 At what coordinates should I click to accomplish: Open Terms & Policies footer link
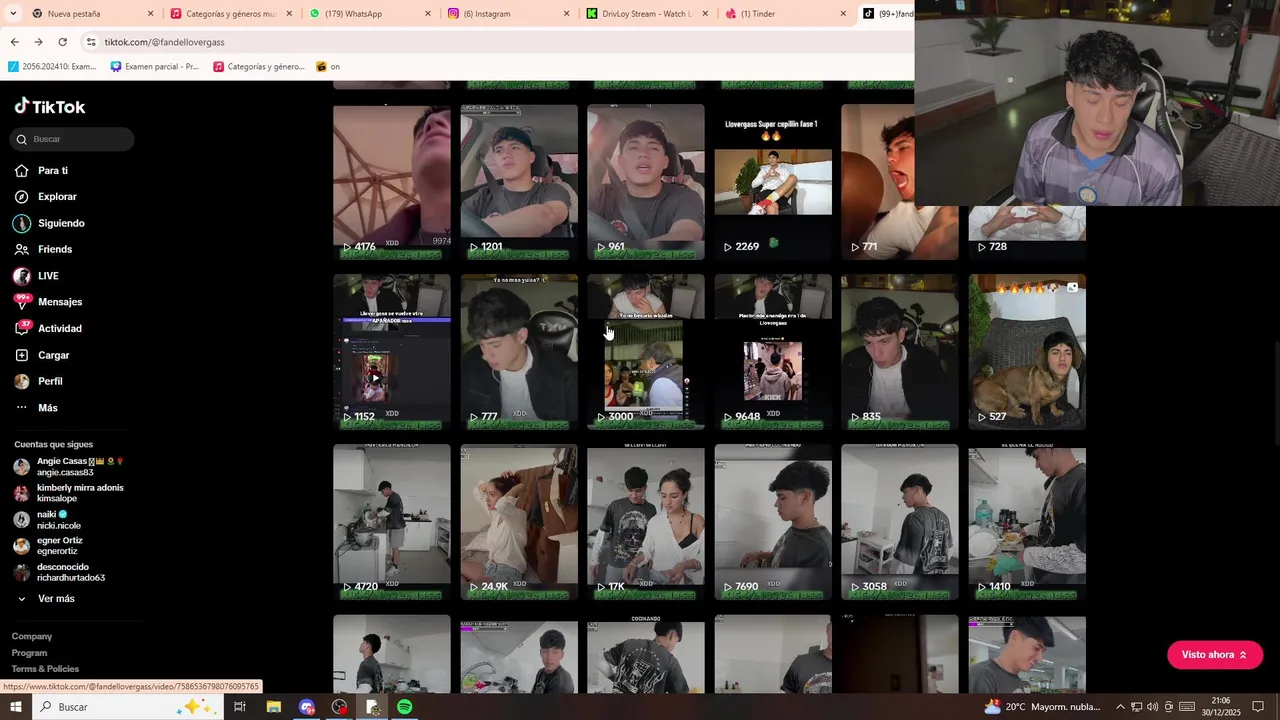(45, 669)
